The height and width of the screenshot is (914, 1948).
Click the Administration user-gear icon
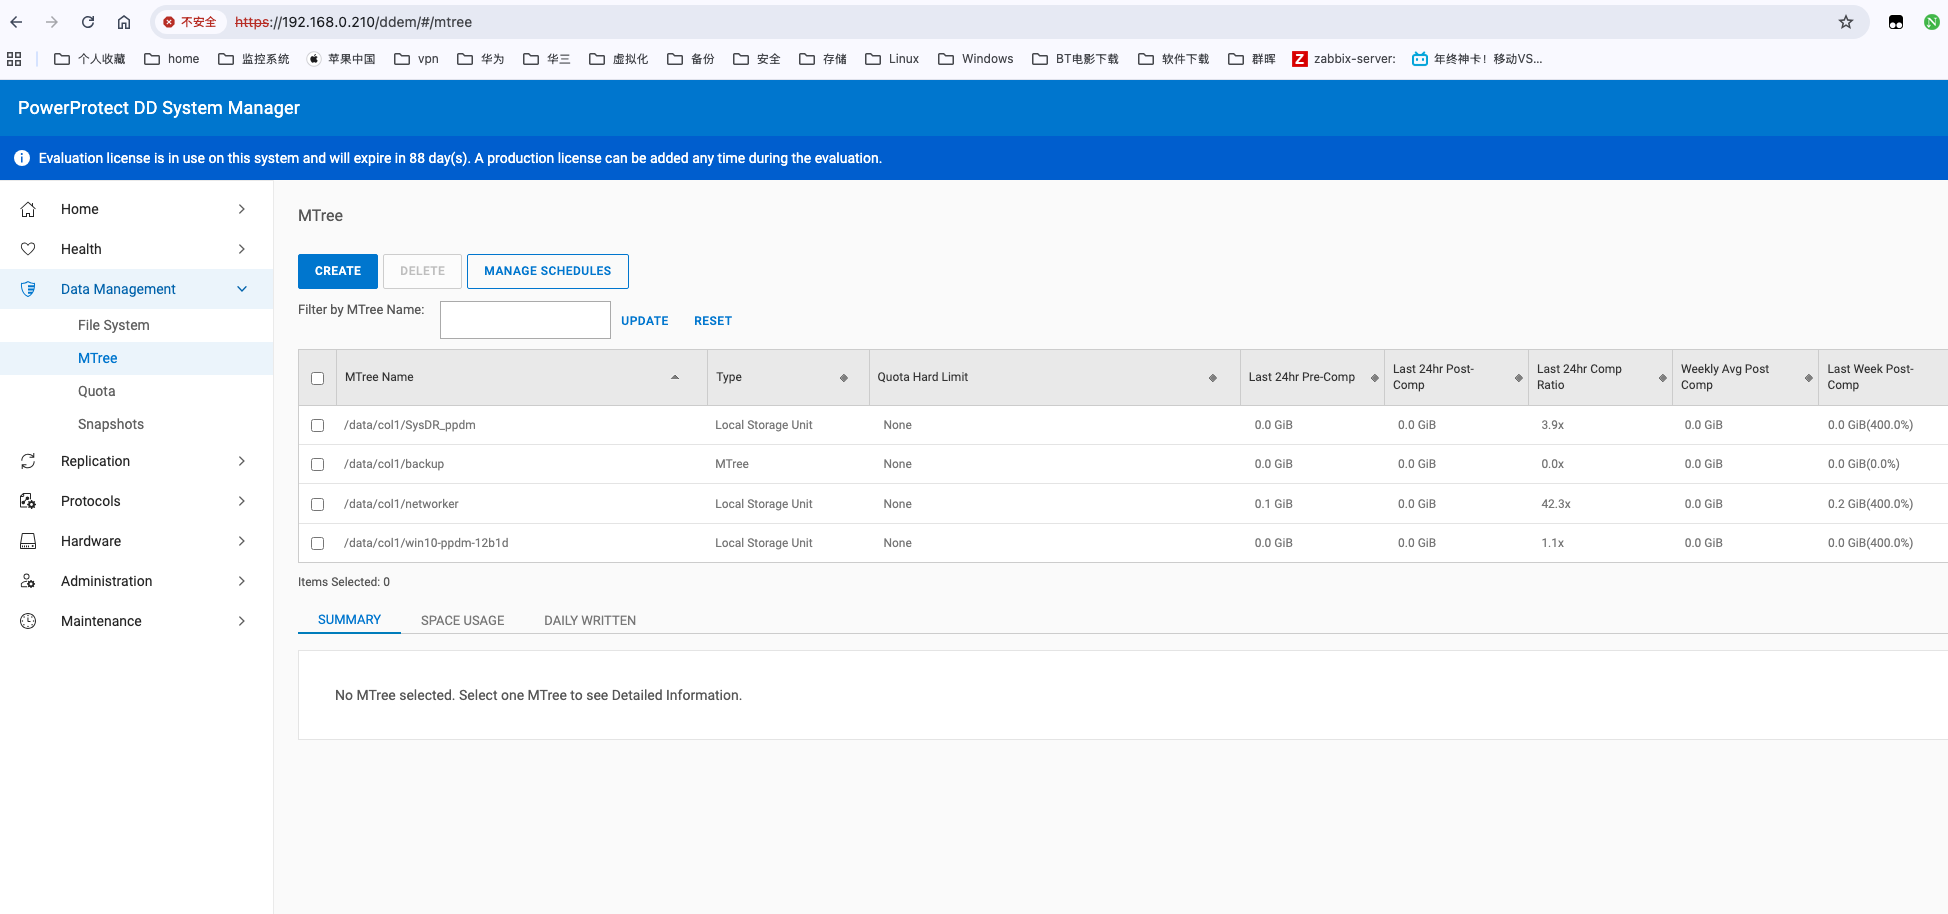click(28, 581)
